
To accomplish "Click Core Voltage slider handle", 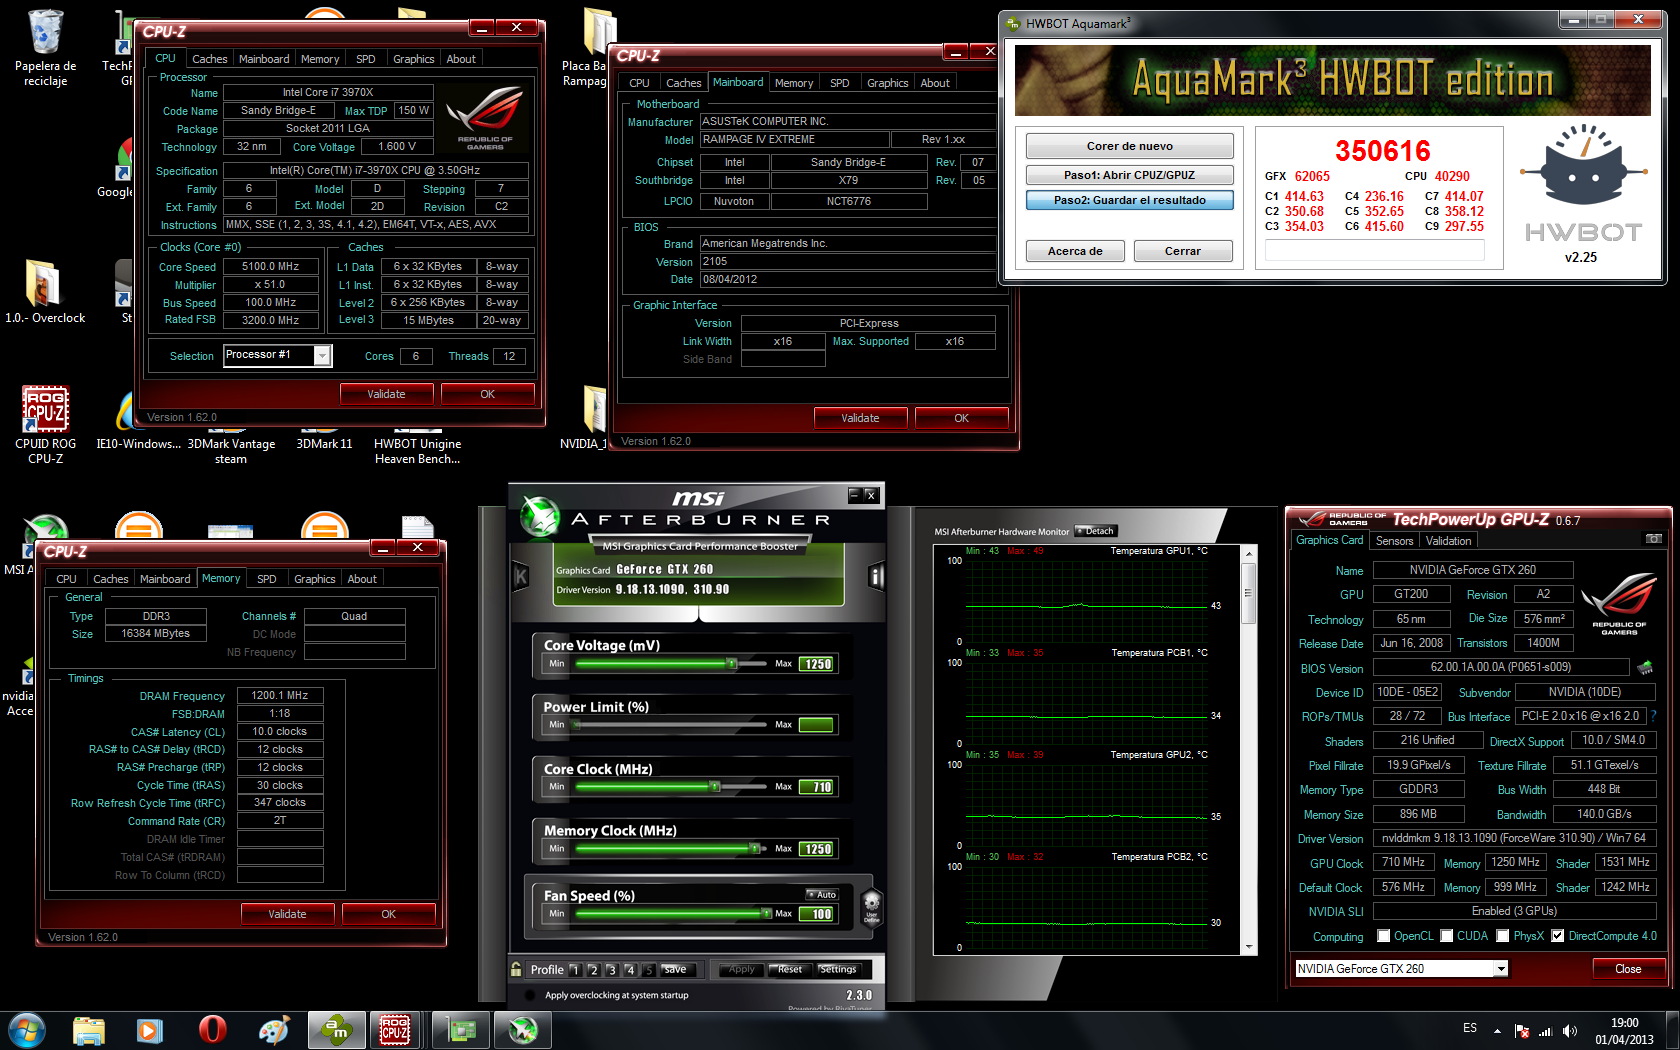I will pos(733,663).
